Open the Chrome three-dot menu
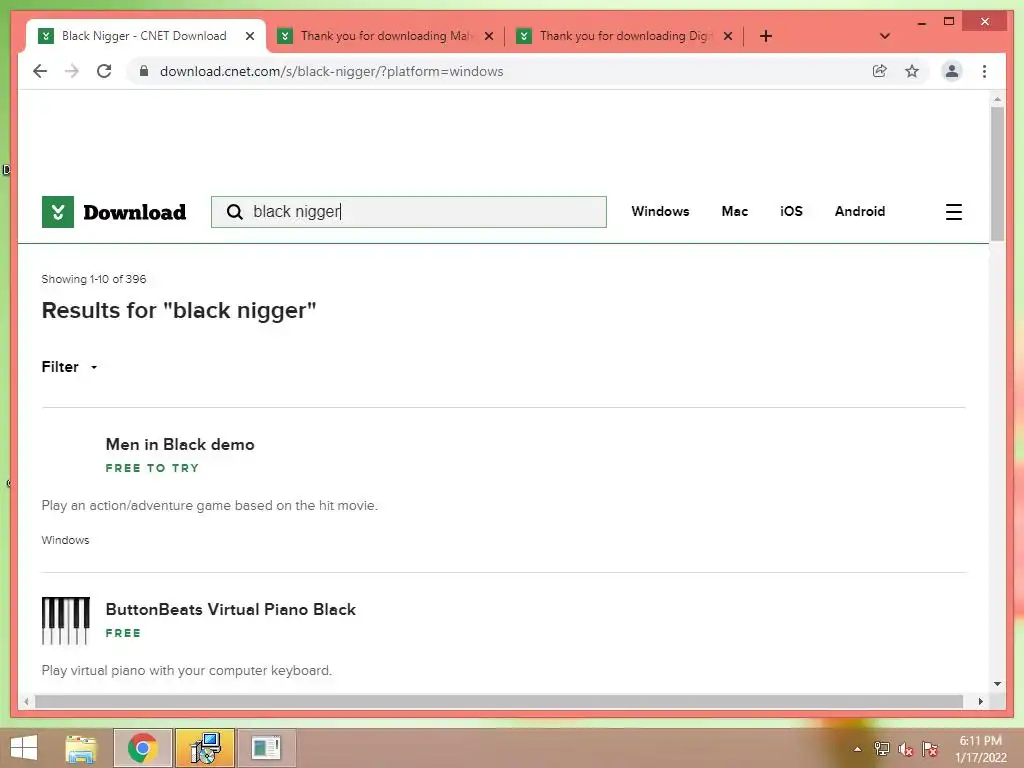 pyautogui.click(x=984, y=71)
